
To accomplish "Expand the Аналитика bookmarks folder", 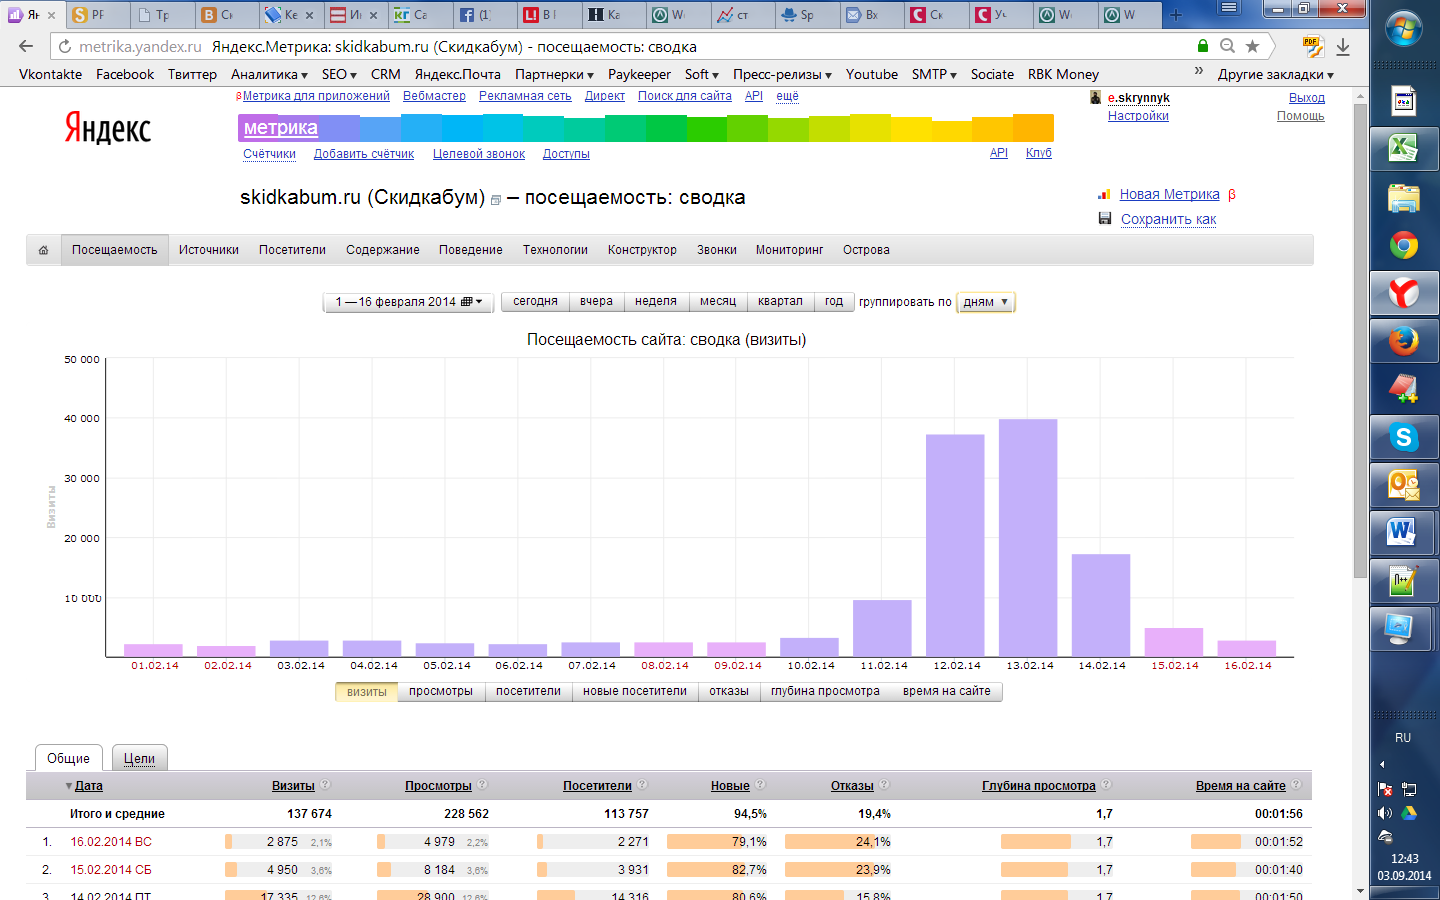I will 269,74.
